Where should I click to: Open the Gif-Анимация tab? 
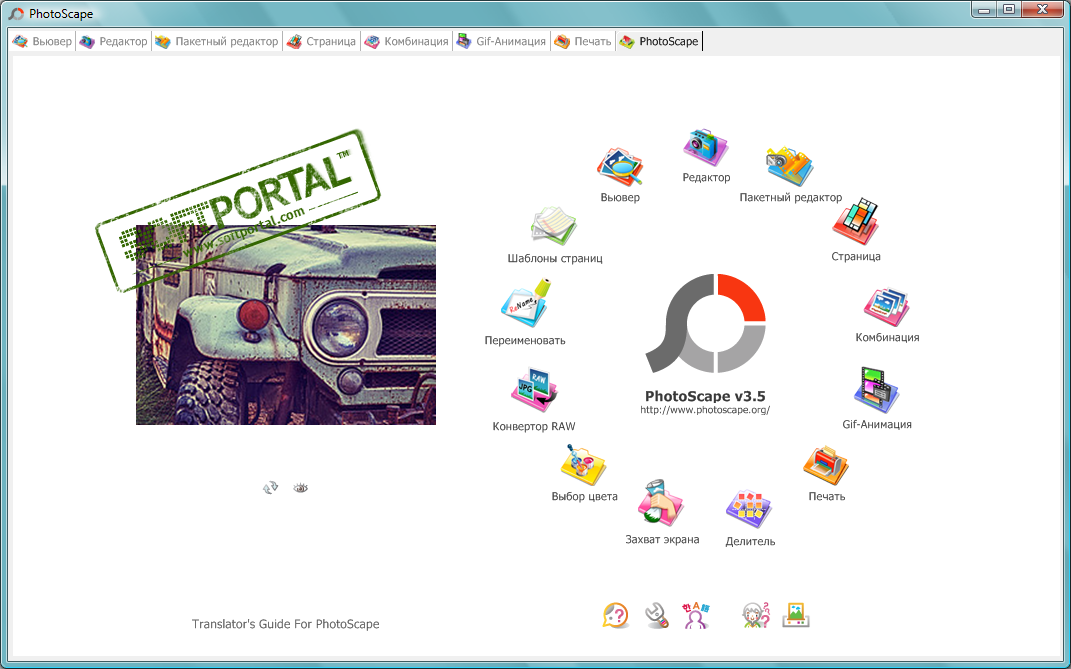coord(501,41)
